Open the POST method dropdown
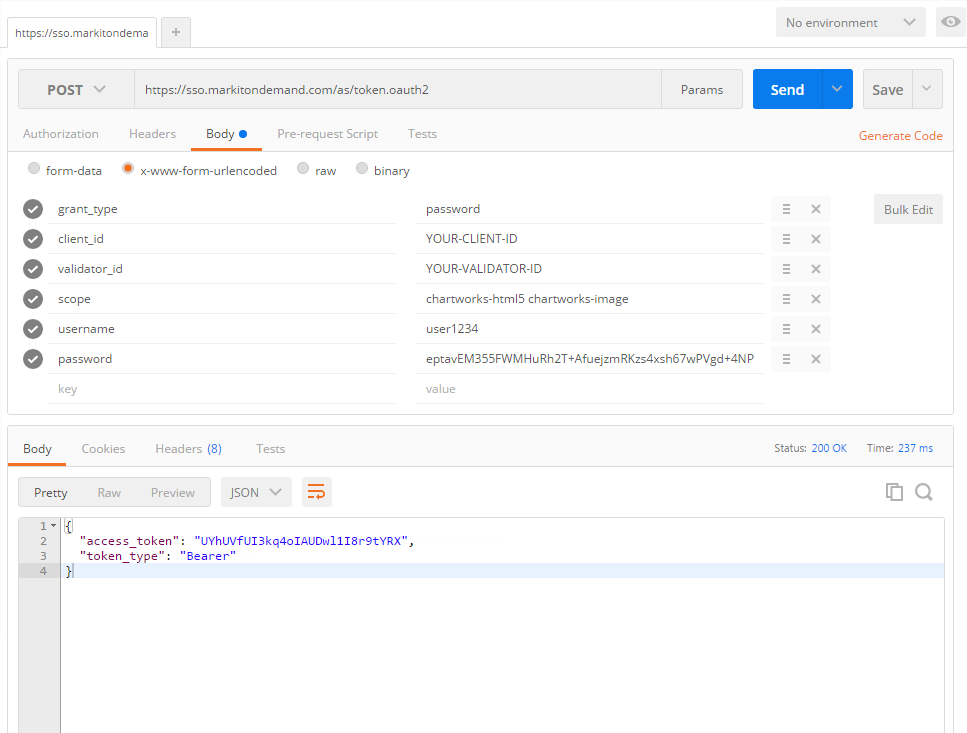 coord(76,89)
